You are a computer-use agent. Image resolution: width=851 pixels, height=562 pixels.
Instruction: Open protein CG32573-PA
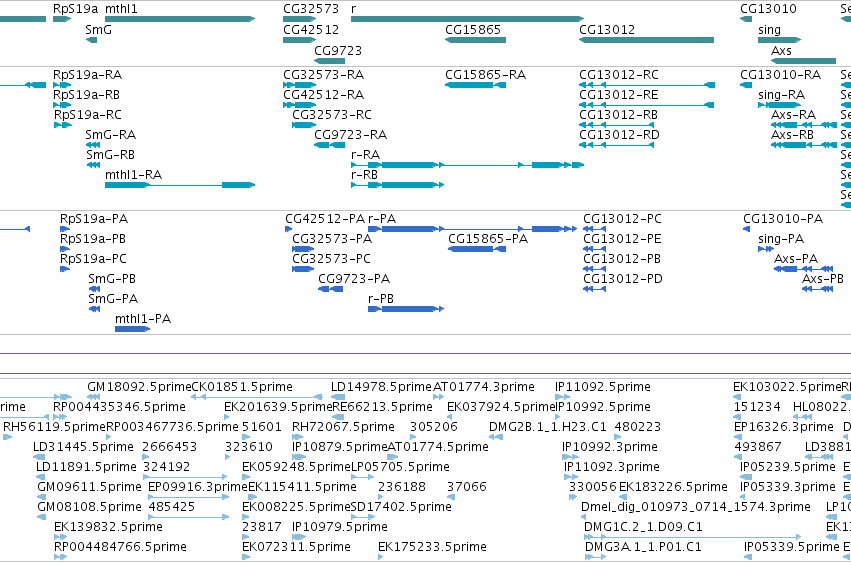pos(303,249)
